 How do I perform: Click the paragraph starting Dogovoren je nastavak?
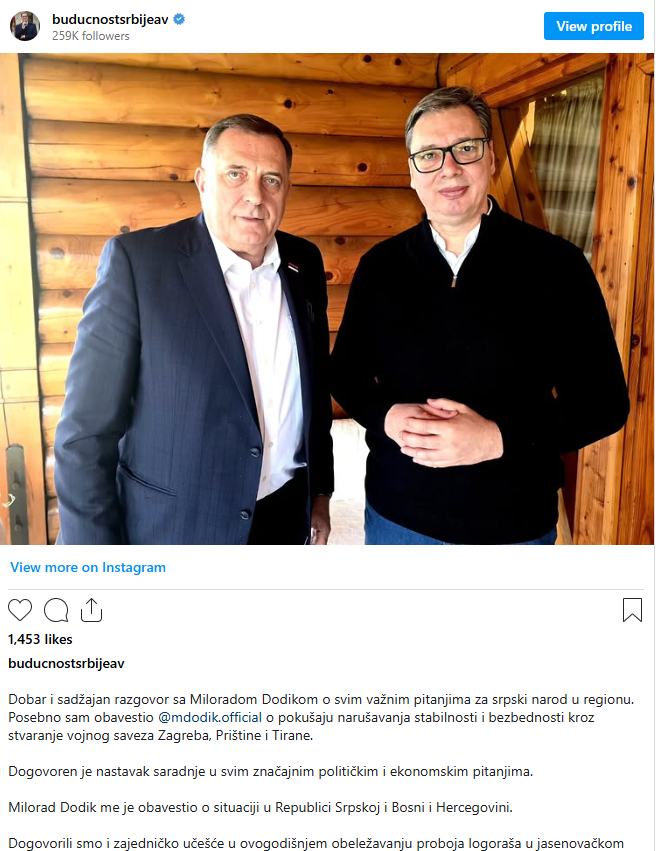pos(270,771)
